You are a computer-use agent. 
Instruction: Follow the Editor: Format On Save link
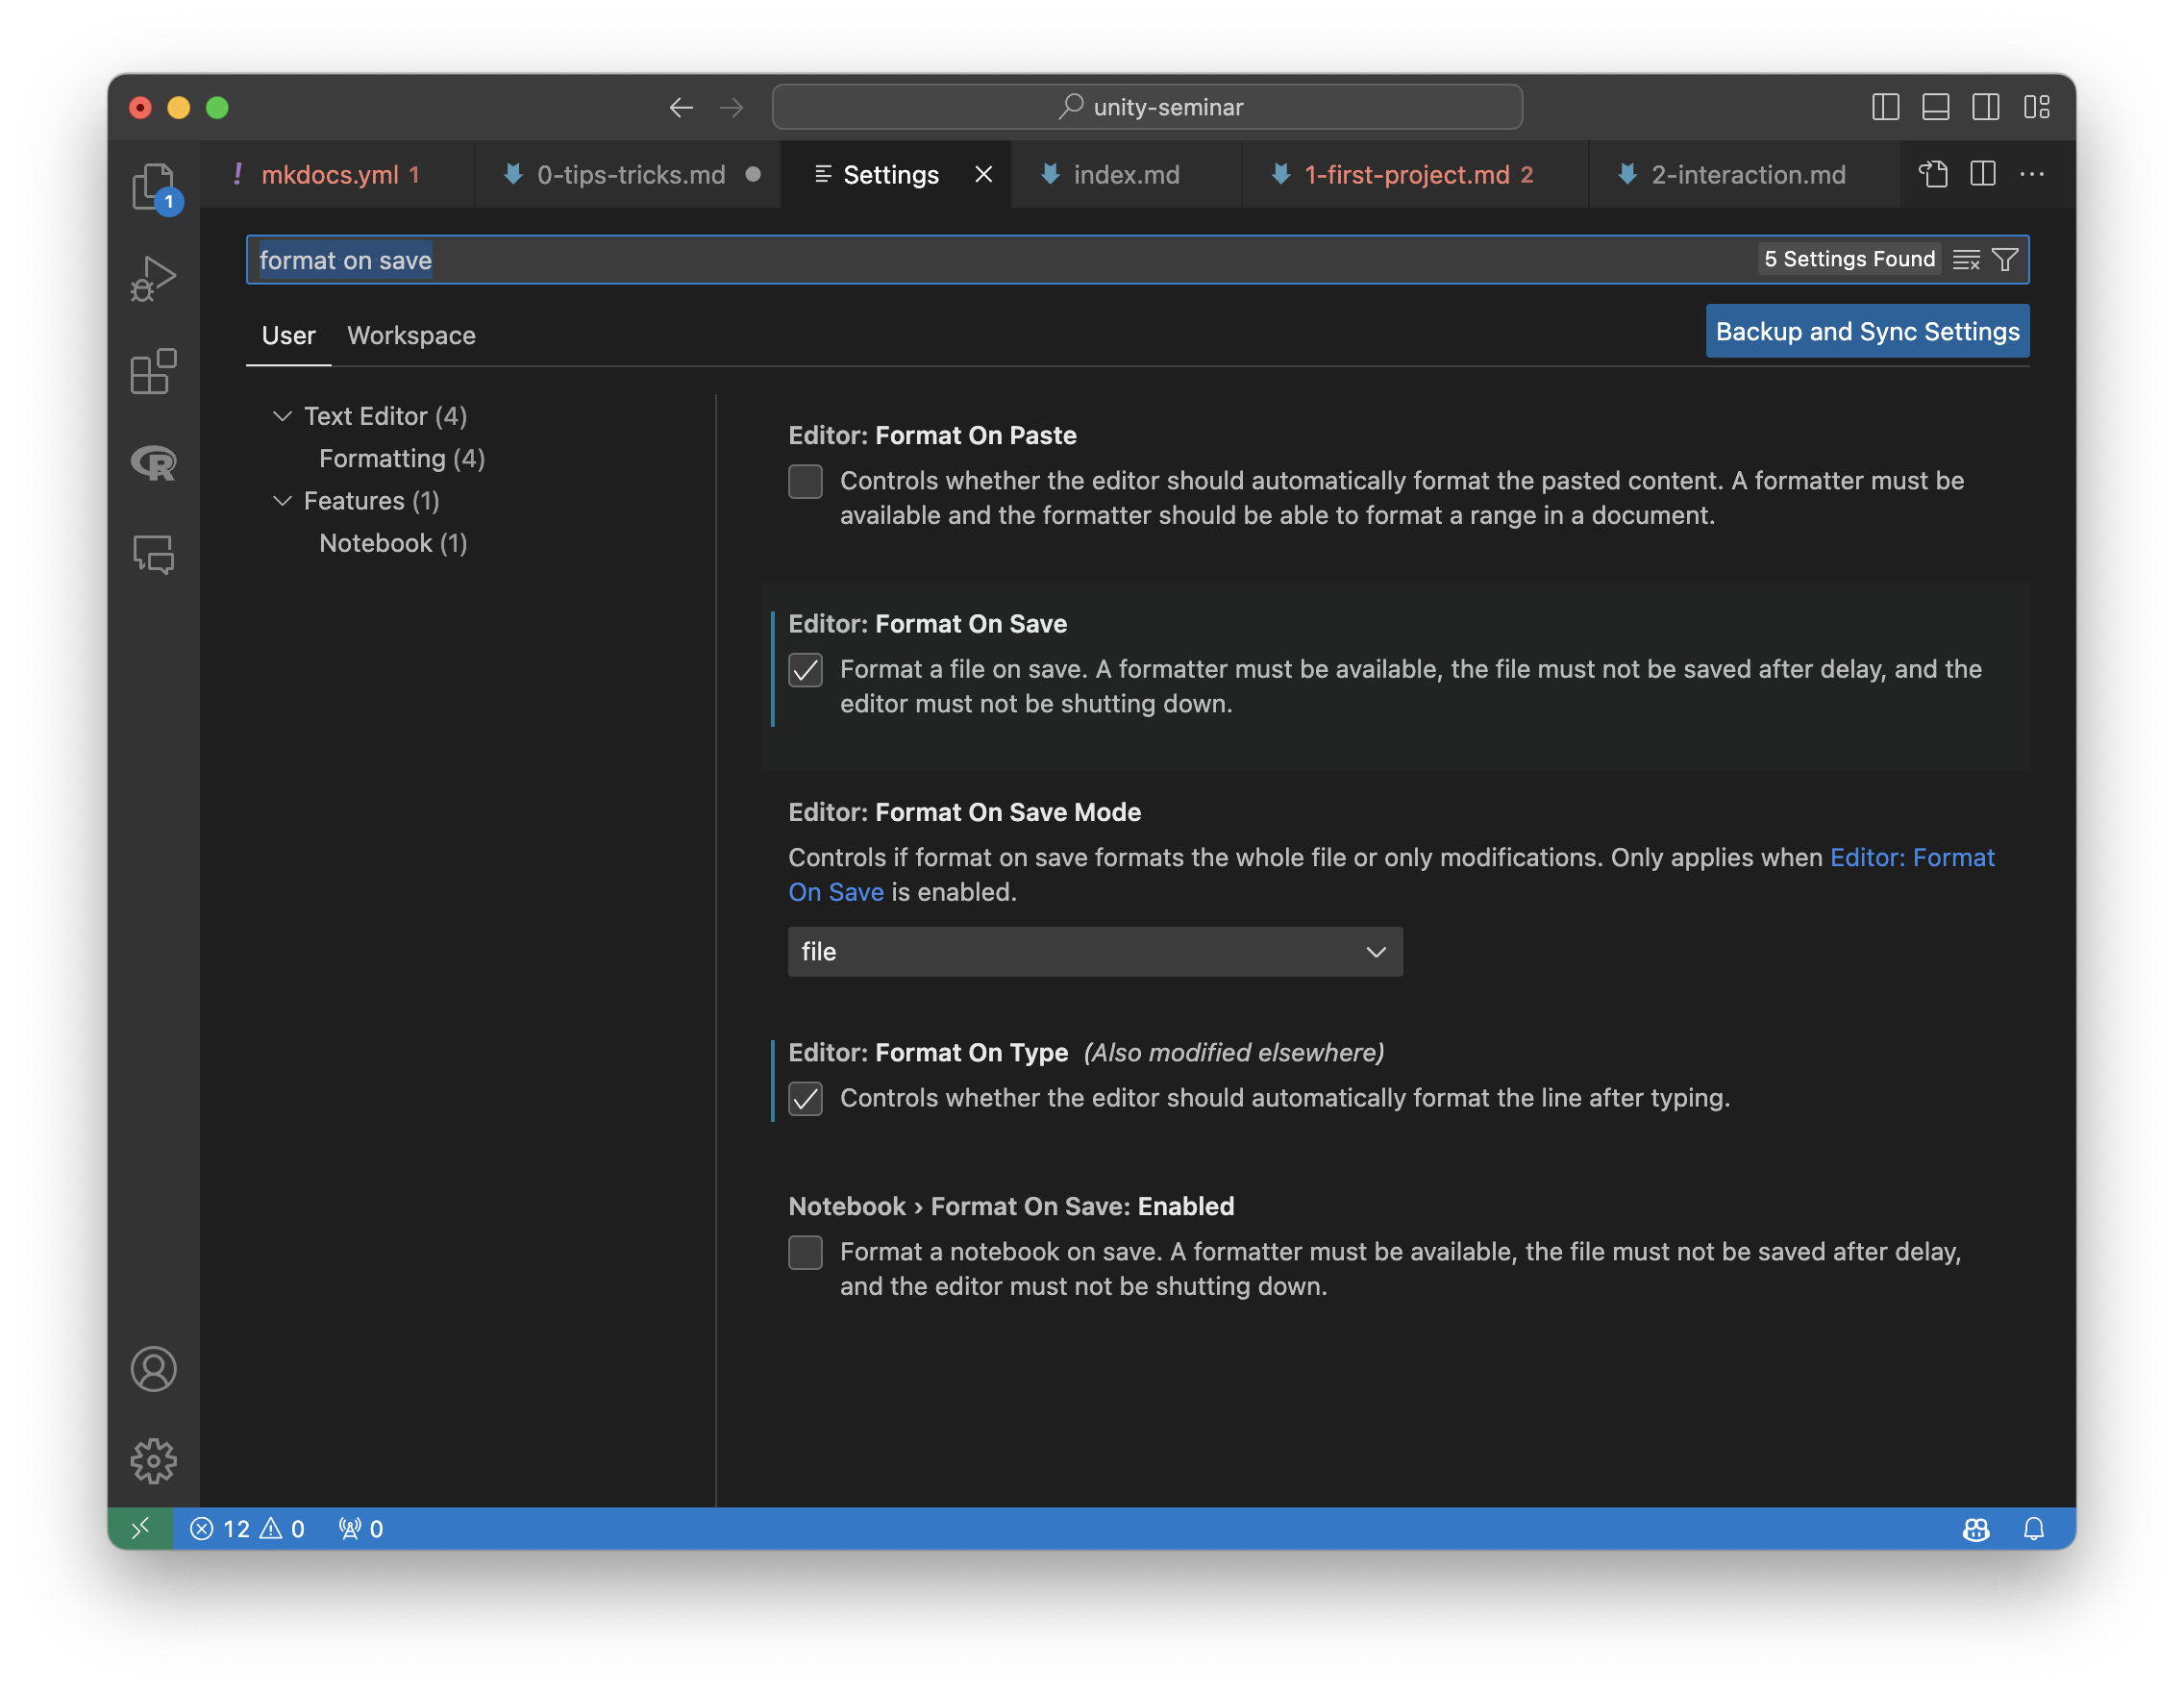1912,857
